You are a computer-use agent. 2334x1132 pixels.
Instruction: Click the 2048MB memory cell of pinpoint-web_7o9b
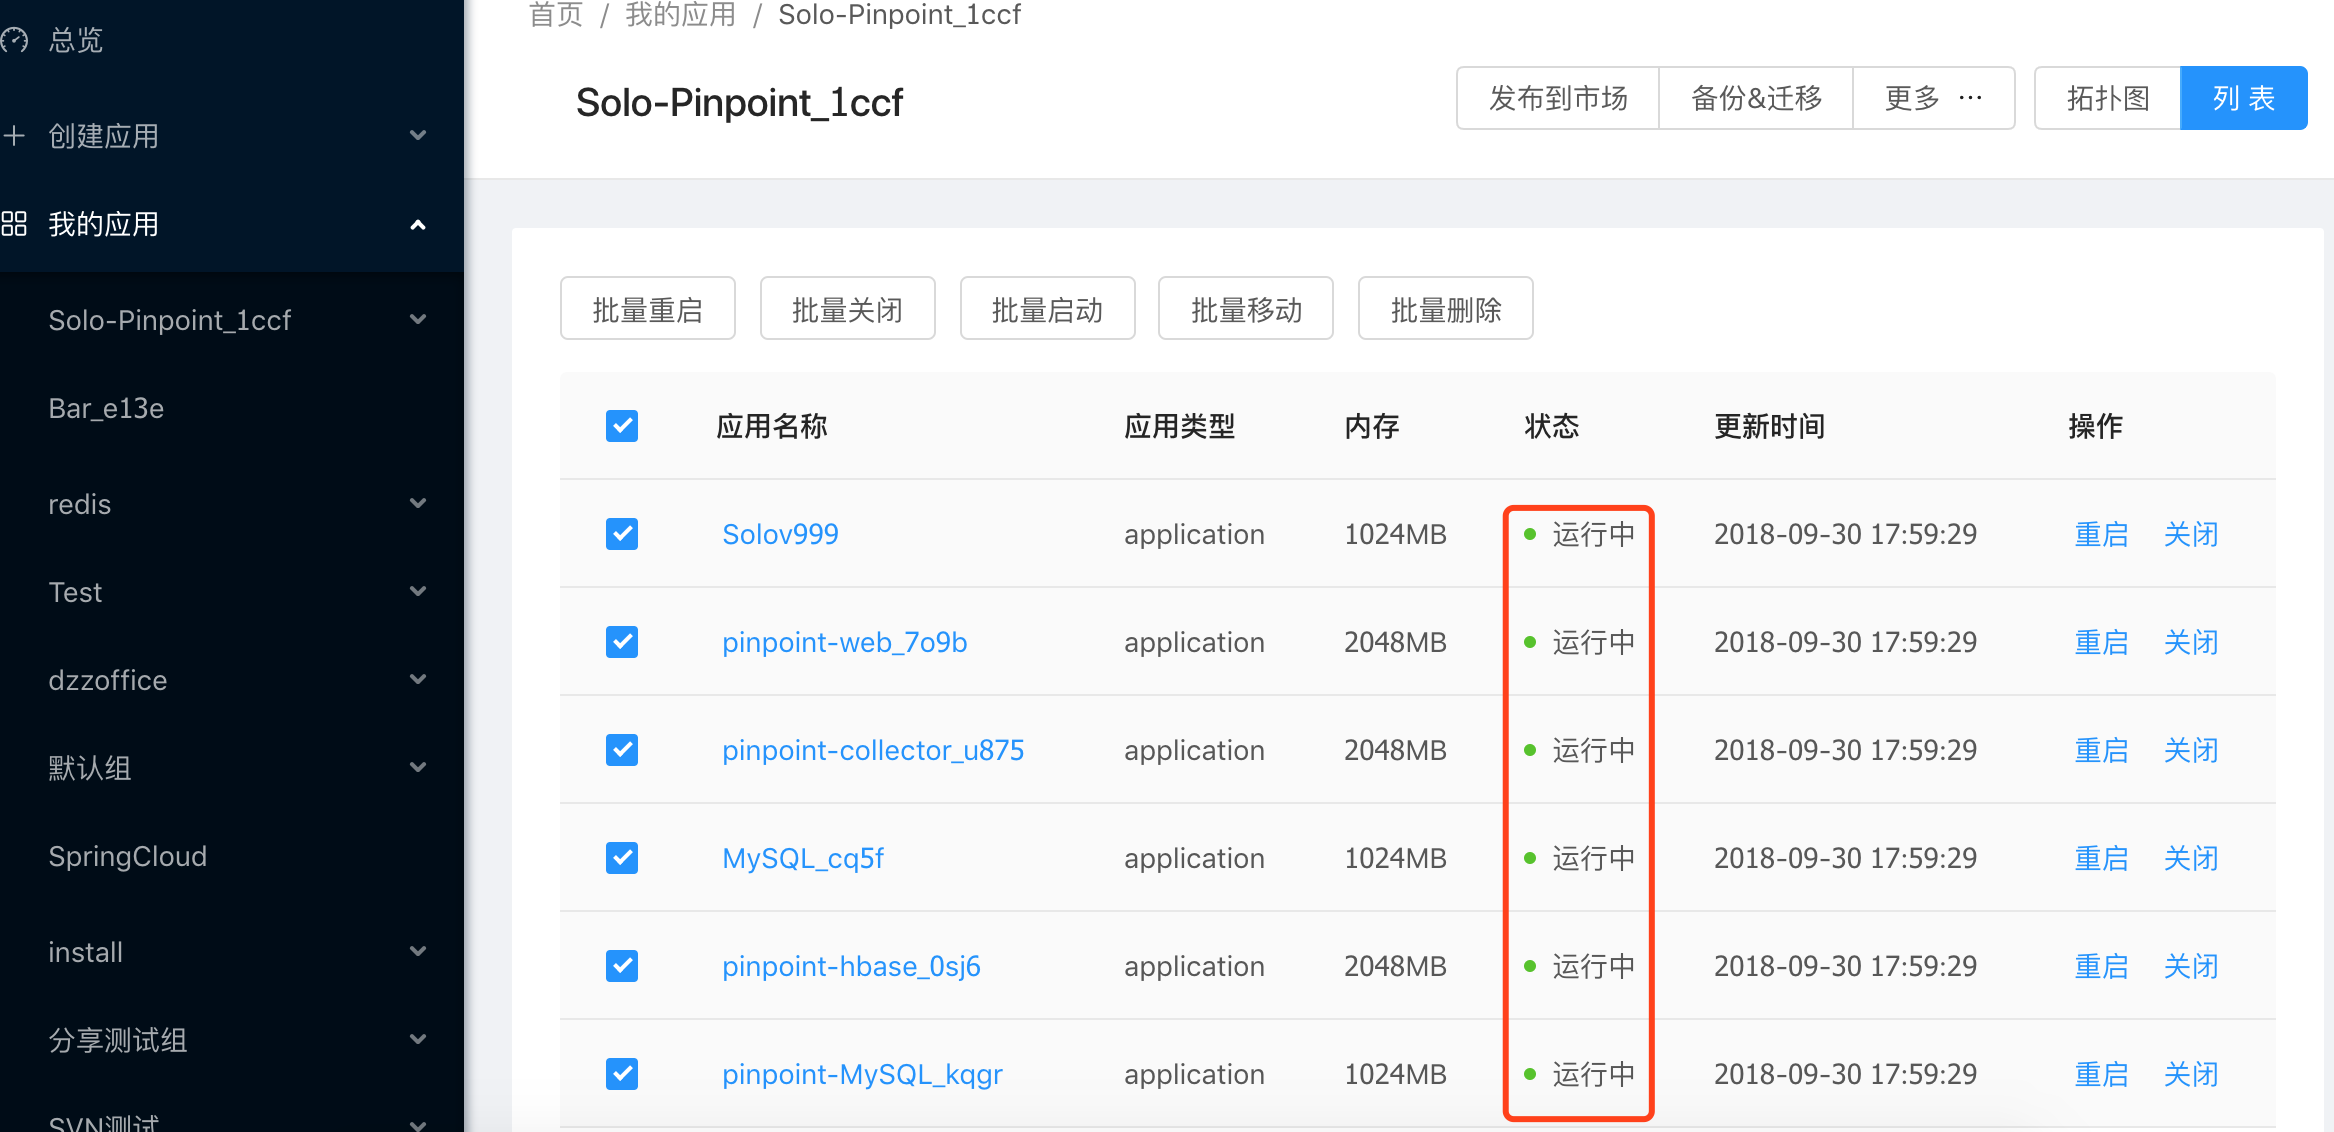[x=1395, y=642]
